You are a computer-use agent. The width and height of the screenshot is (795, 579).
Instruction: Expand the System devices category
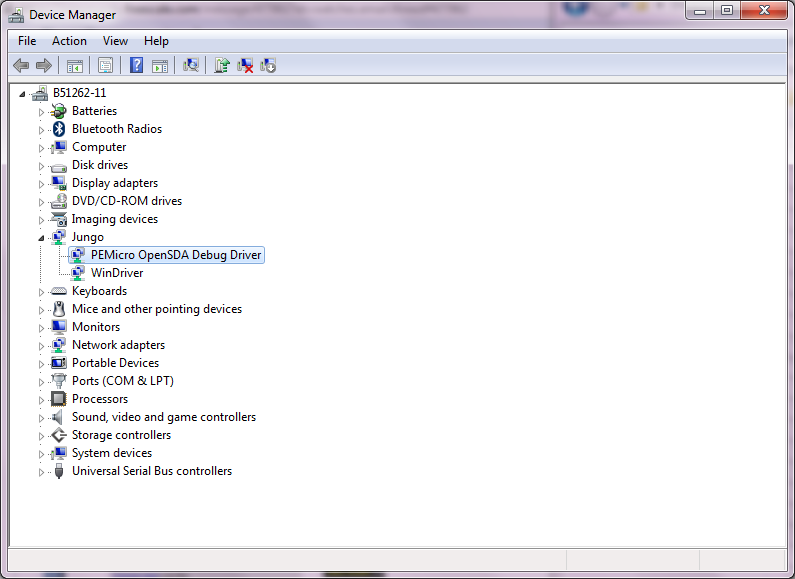coord(41,454)
